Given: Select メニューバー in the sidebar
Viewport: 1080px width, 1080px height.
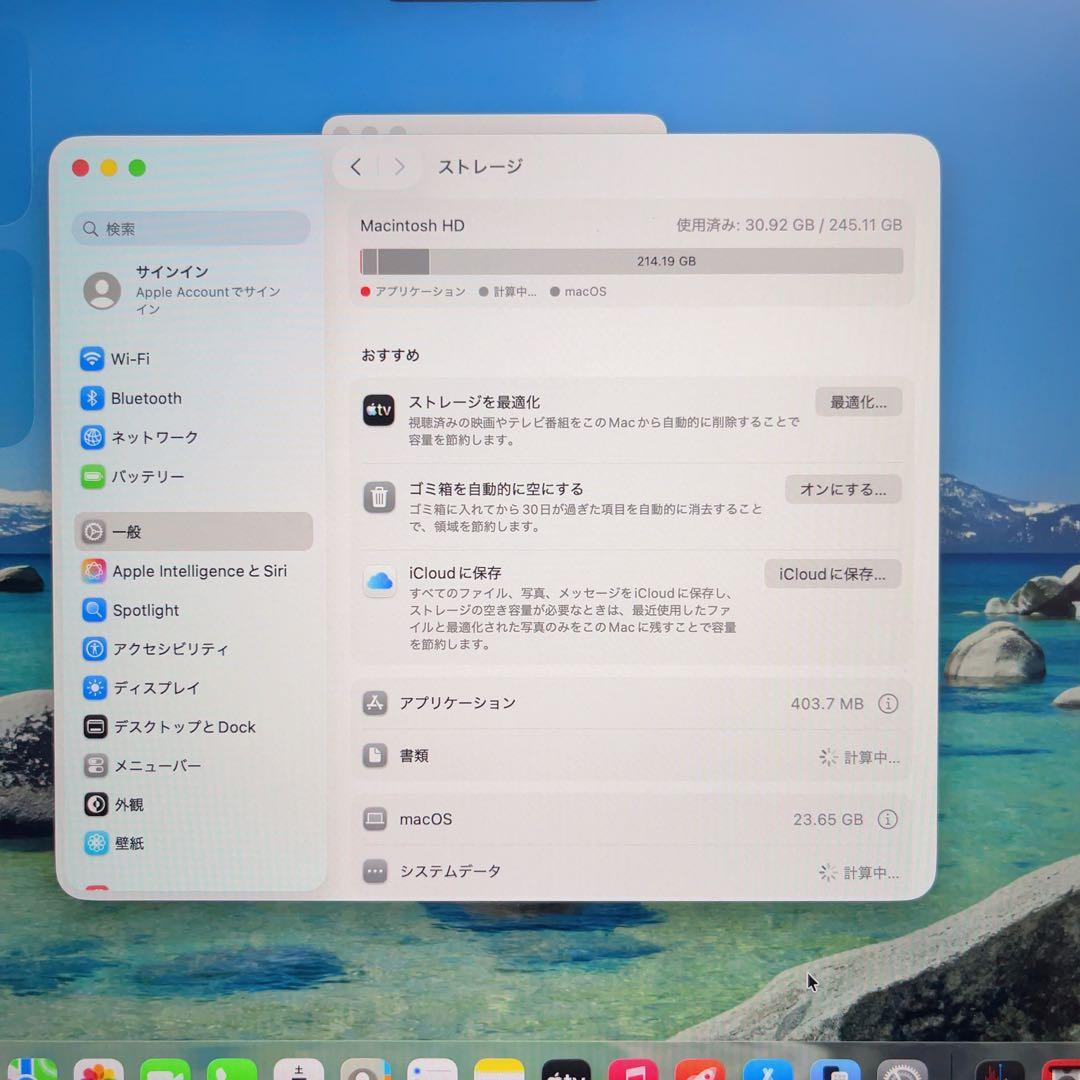Looking at the screenshot, I should coord(157,766).
